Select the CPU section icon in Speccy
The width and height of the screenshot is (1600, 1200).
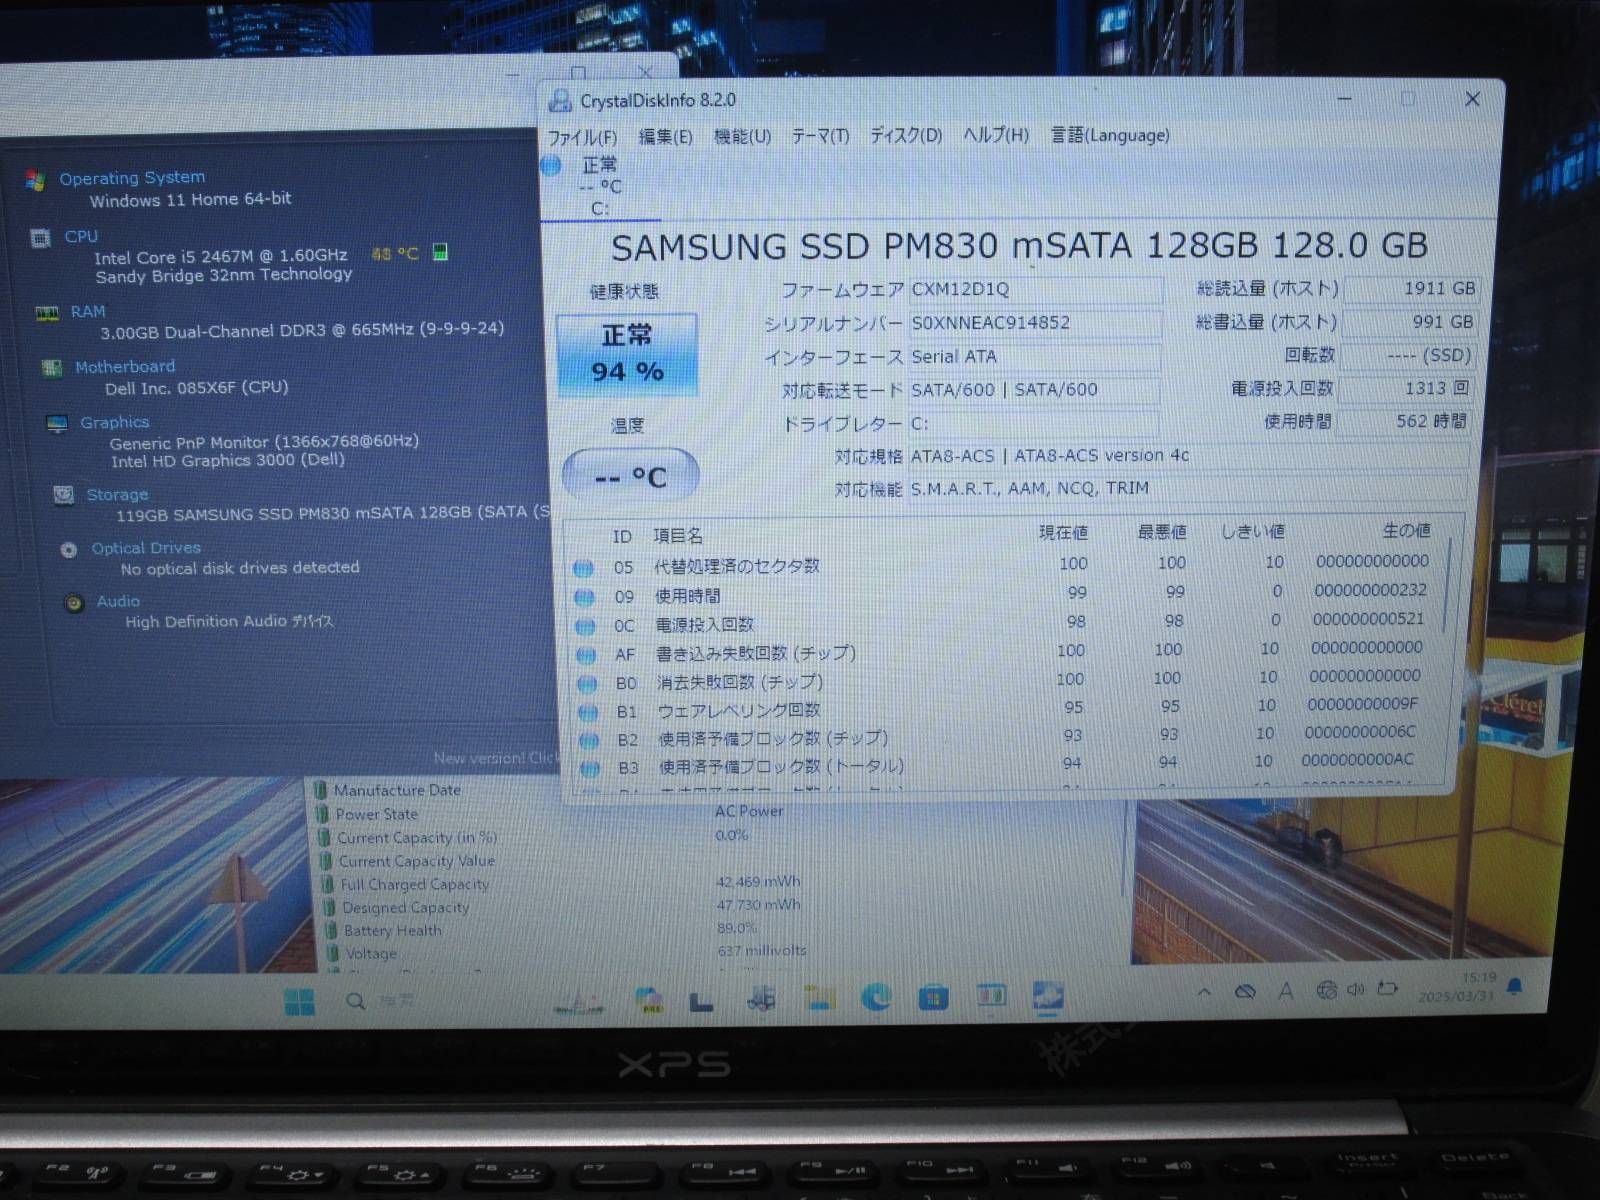tap(40, 239)
